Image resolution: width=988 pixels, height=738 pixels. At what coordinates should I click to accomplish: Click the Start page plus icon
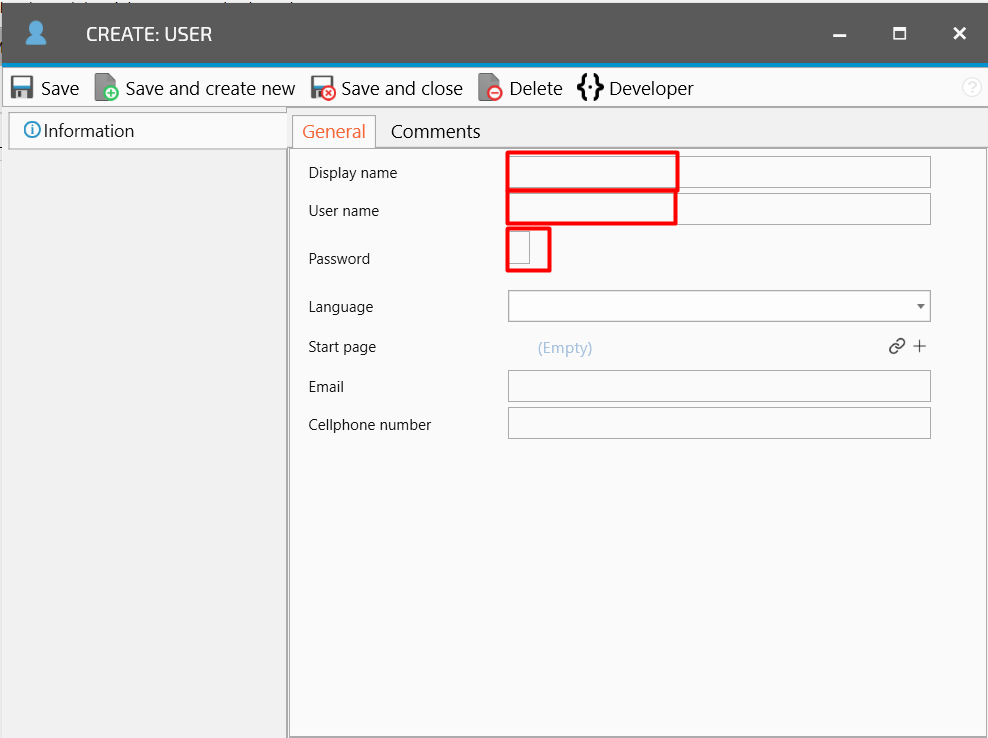920,347
